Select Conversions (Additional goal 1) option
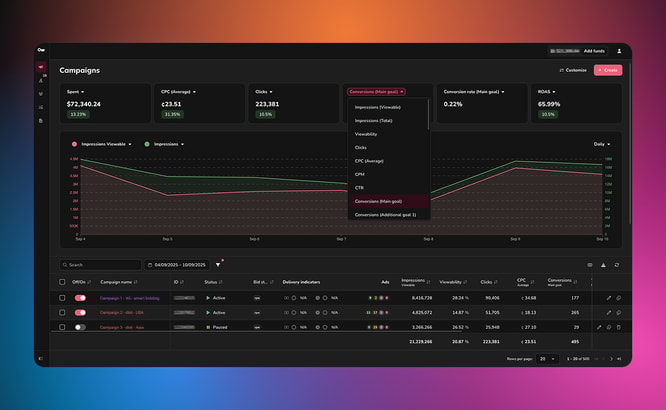 tap(389, 215)
